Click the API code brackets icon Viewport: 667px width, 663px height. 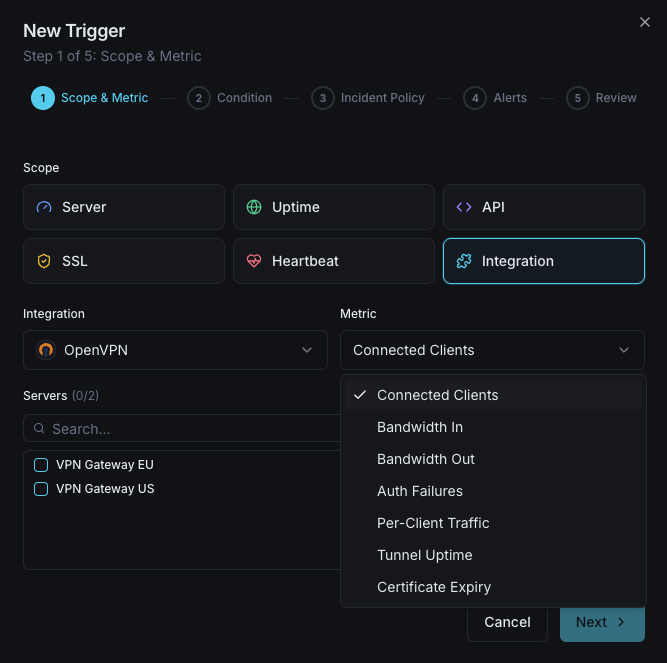click(464, 207)
